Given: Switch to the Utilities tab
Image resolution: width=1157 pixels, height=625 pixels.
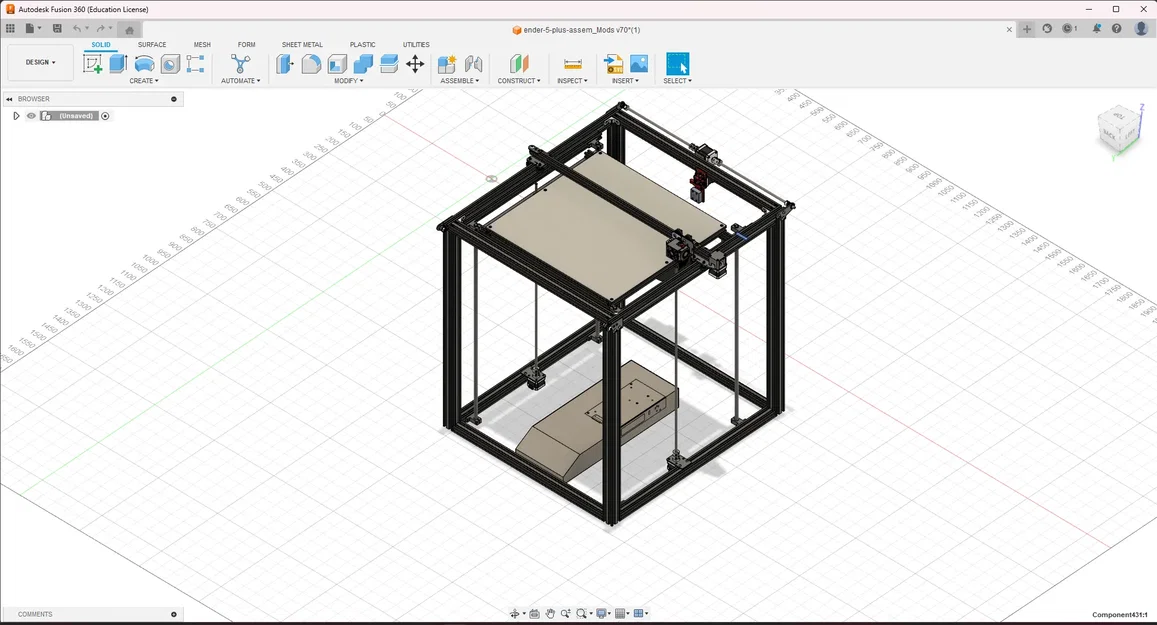Looking at the screenshot, I should click(416, 45).
